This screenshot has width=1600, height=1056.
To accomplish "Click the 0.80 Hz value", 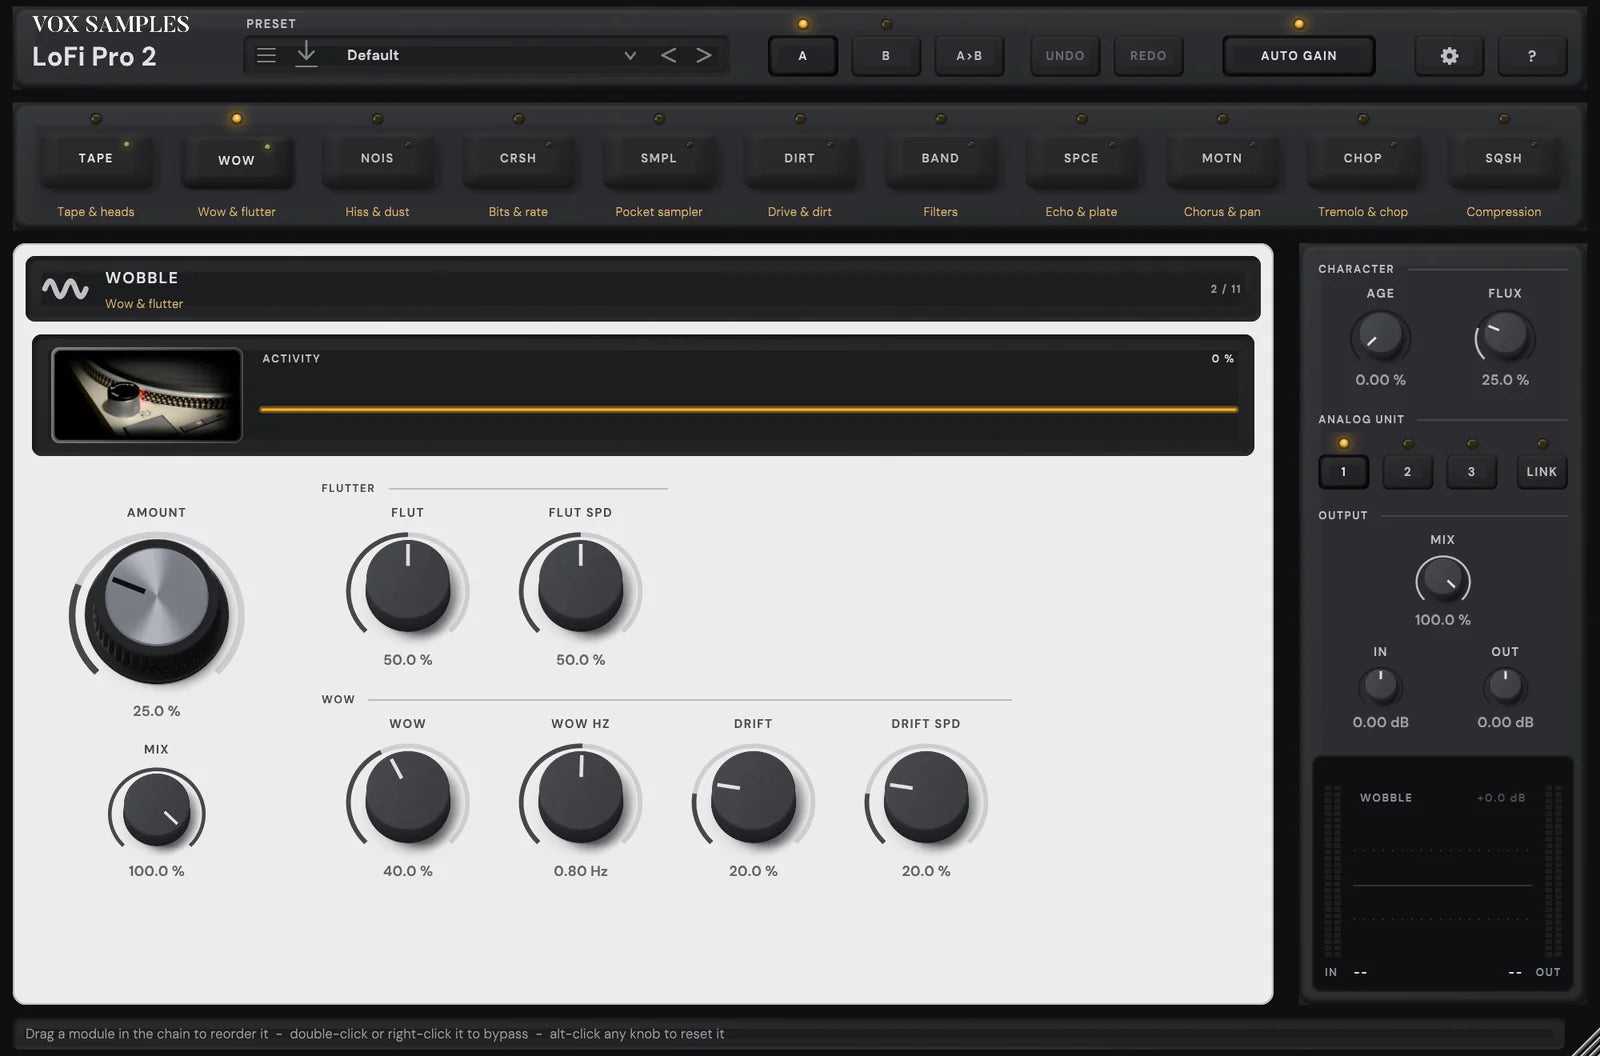I will 580,871.
